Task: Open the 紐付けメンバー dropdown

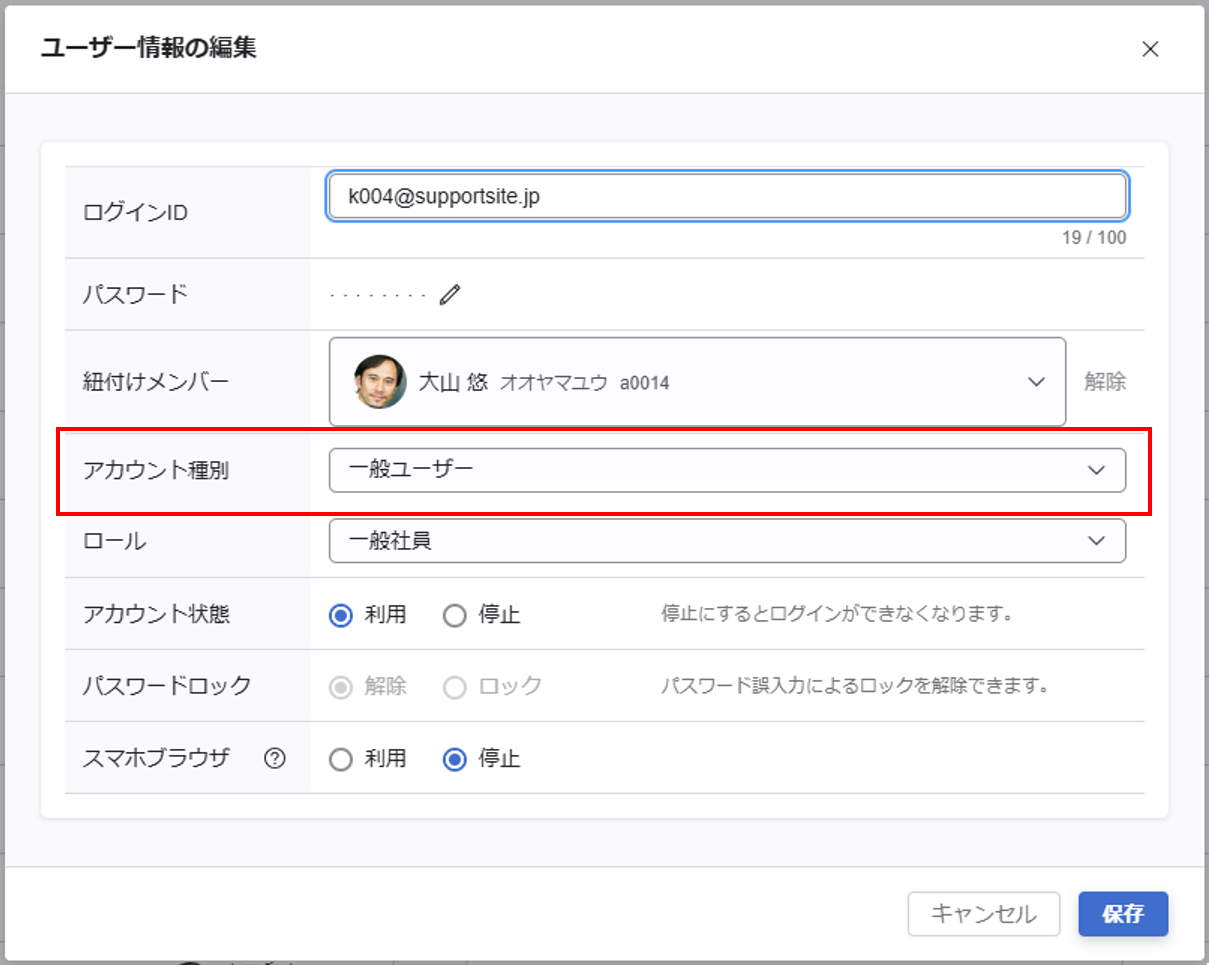Action: 697,382
